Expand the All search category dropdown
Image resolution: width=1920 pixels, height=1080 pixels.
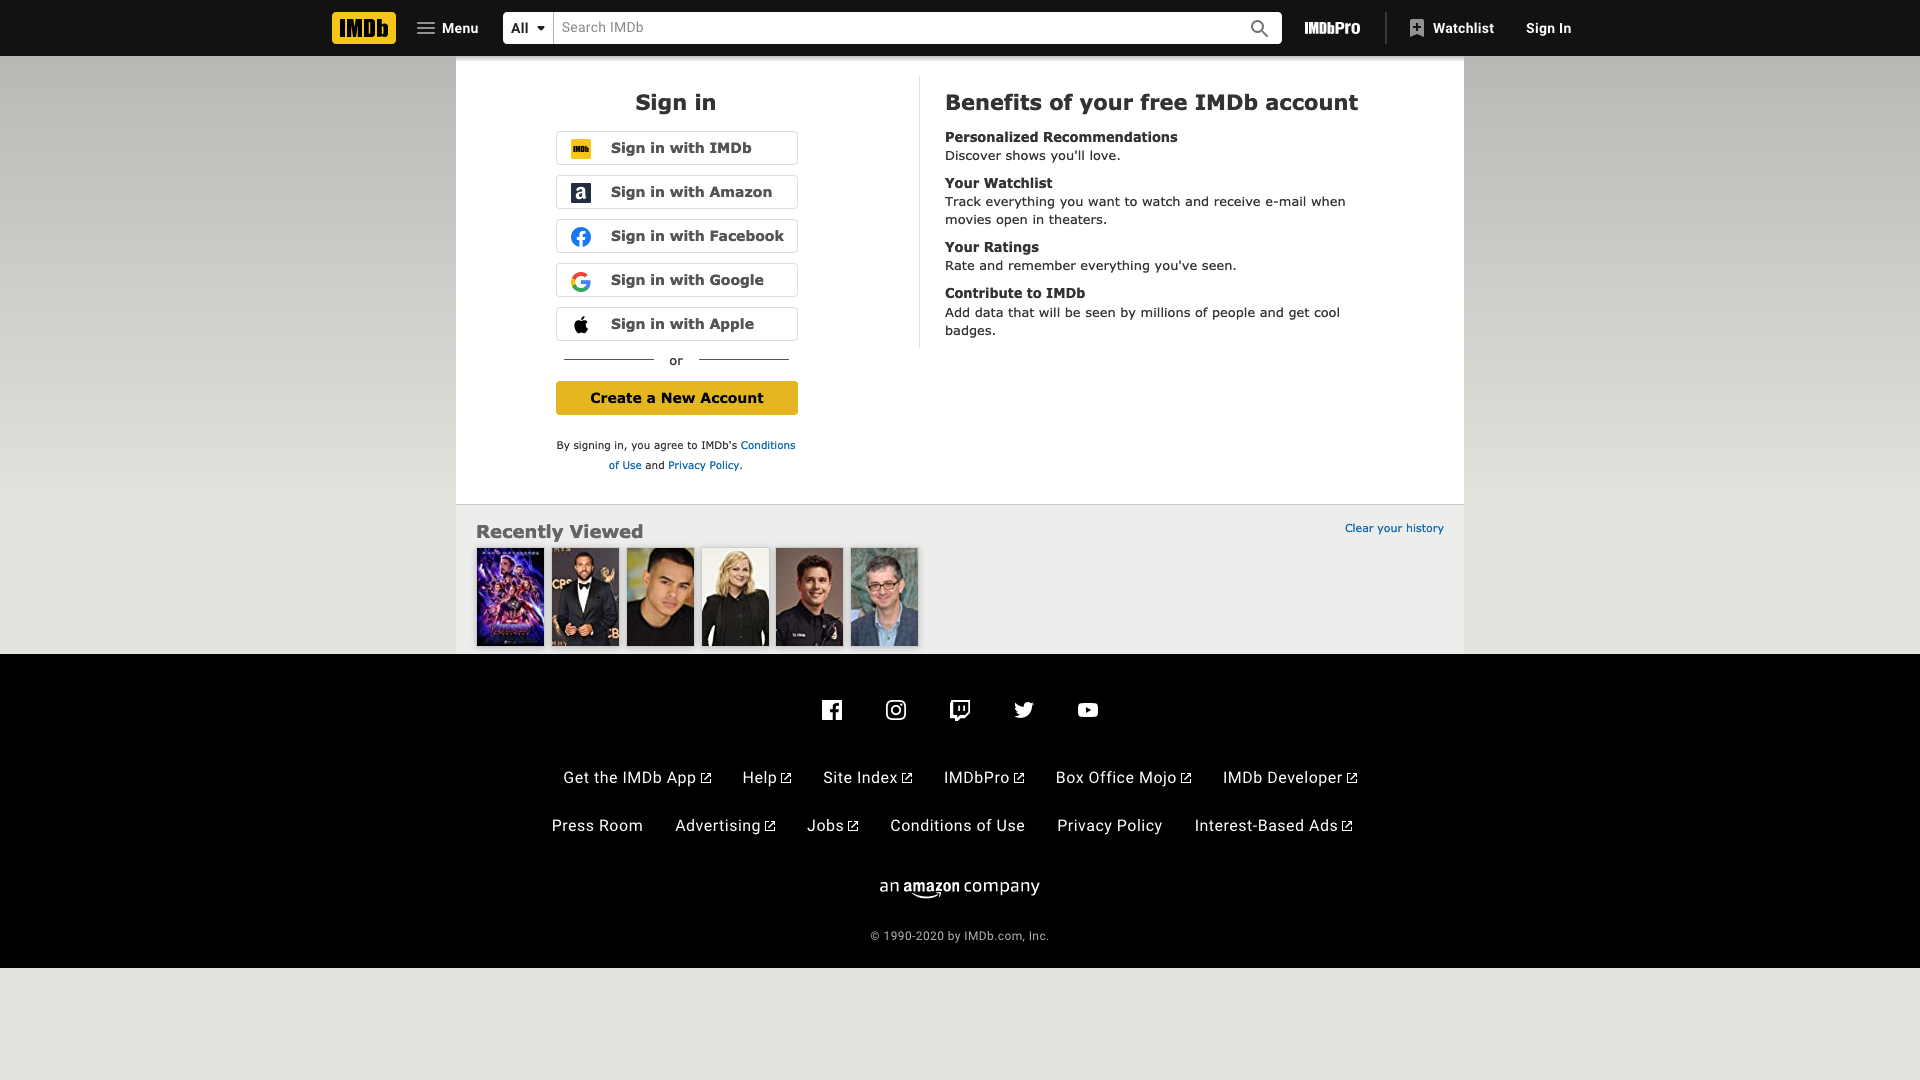[x=528, y=28]
